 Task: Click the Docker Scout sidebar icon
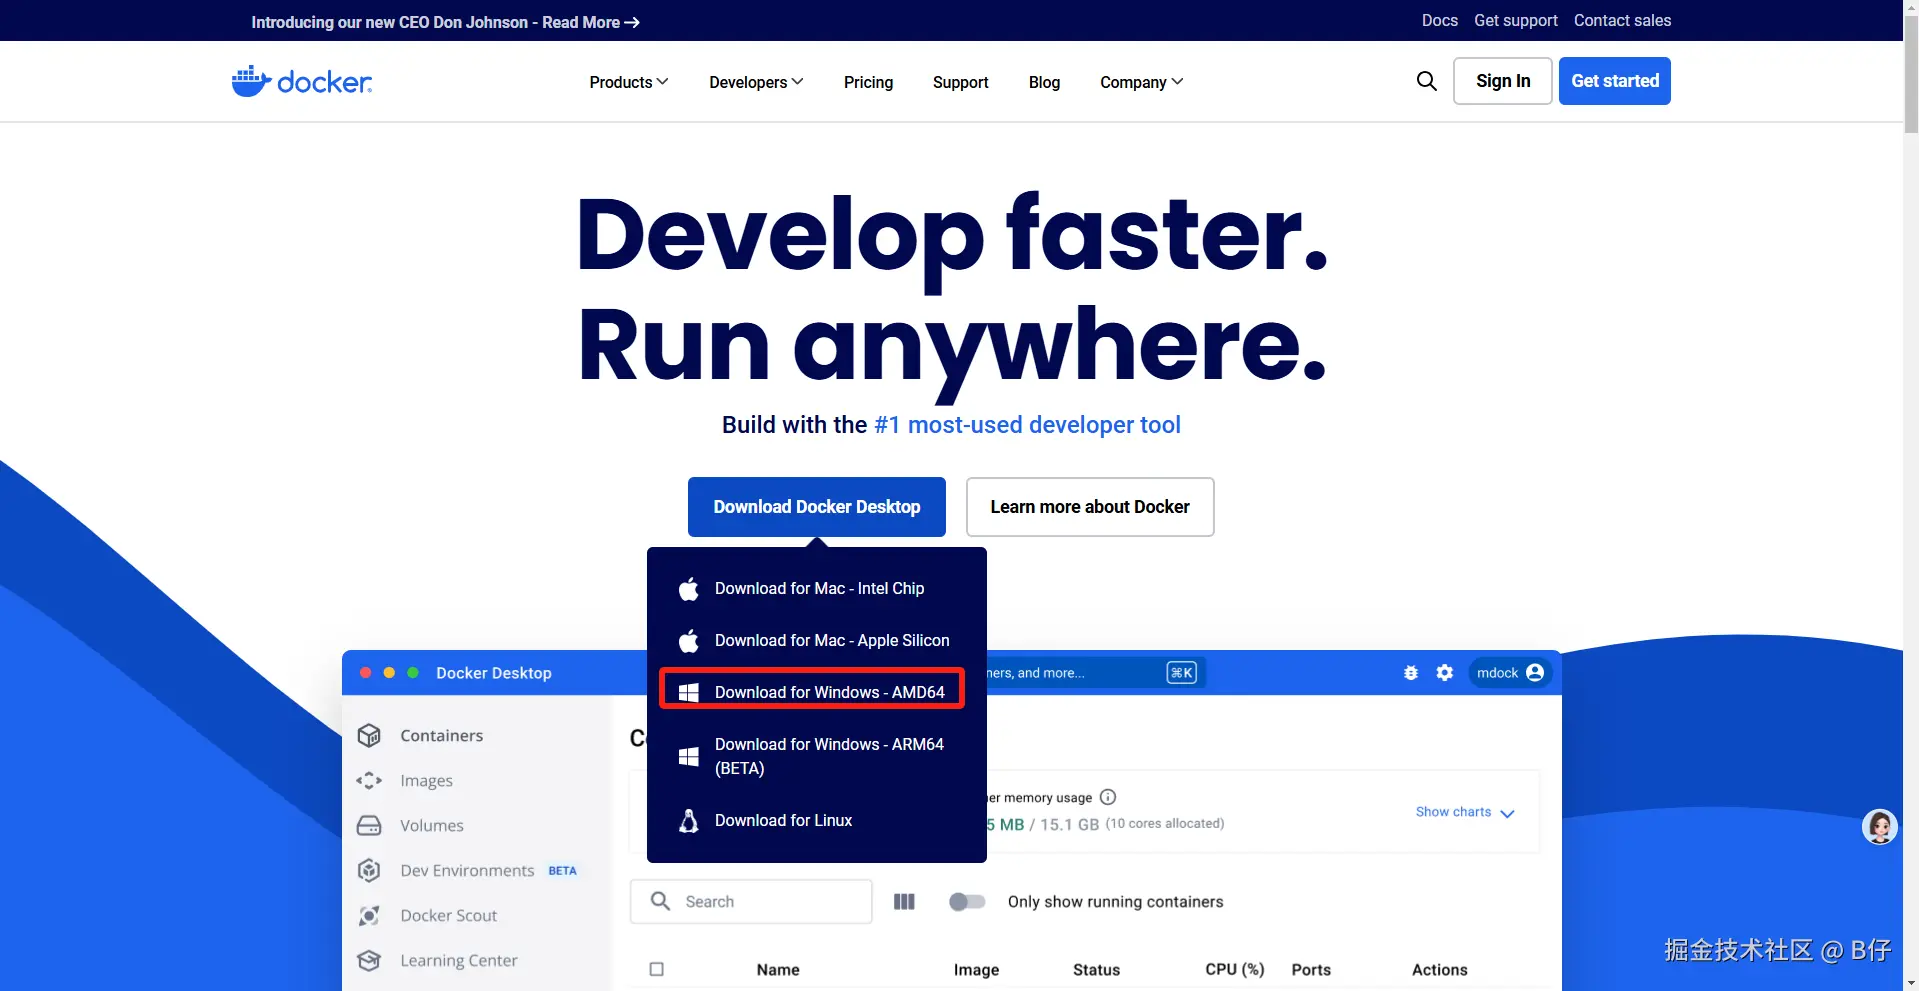(x=369, y=916)
